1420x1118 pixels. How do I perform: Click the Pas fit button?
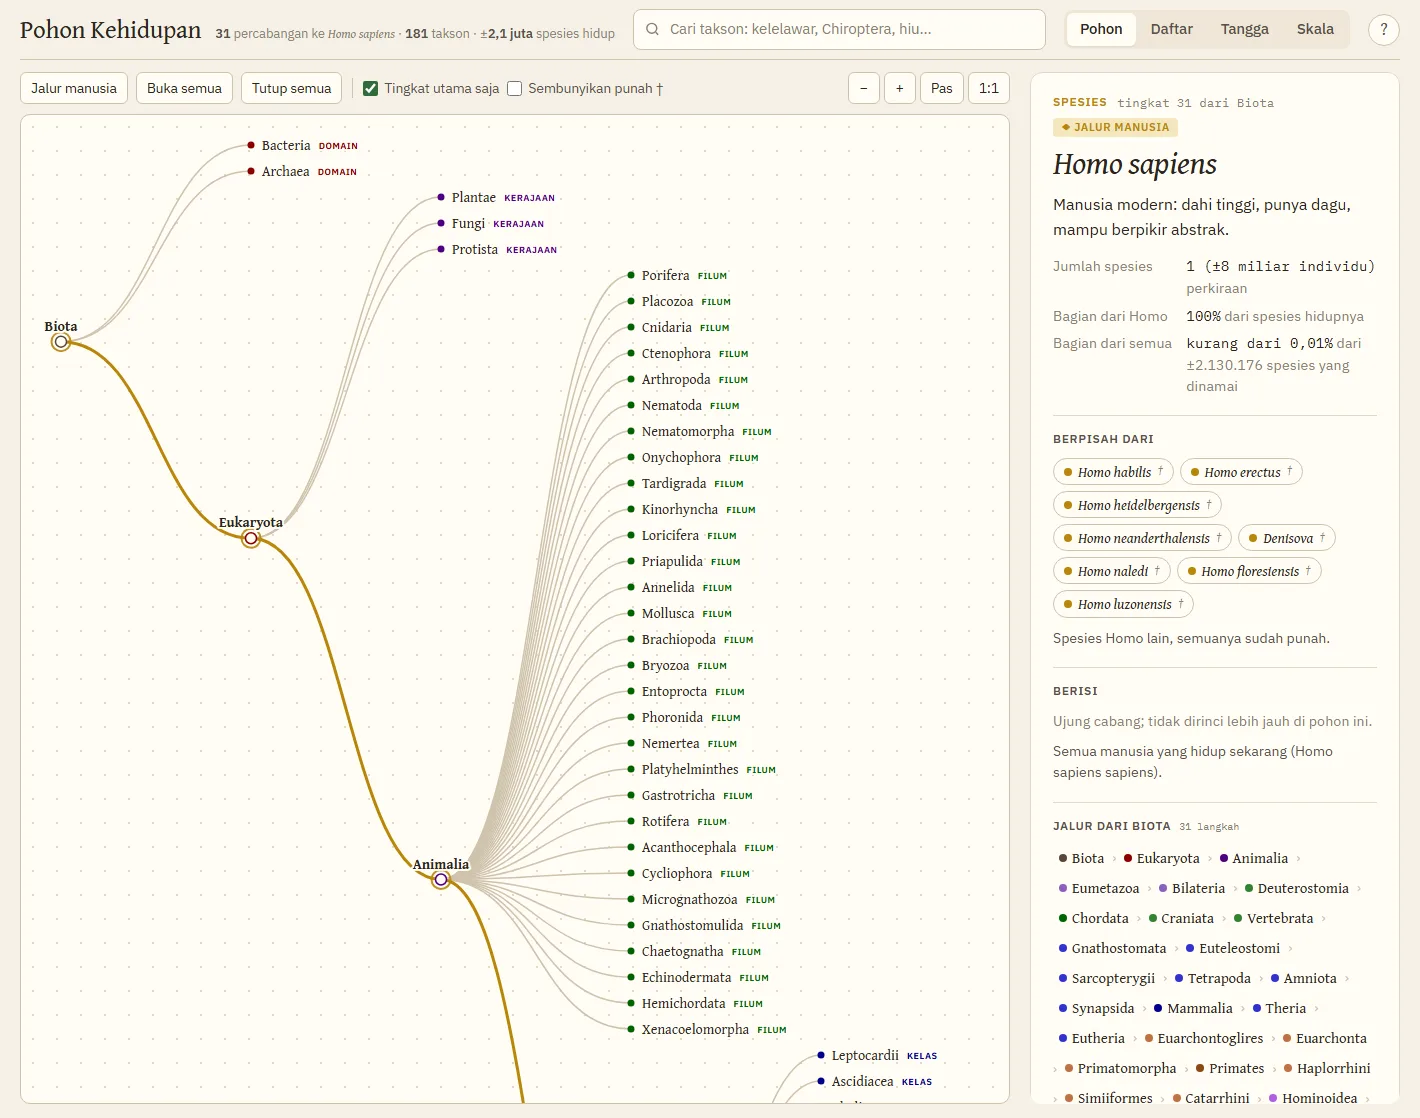tap(942, 88)
